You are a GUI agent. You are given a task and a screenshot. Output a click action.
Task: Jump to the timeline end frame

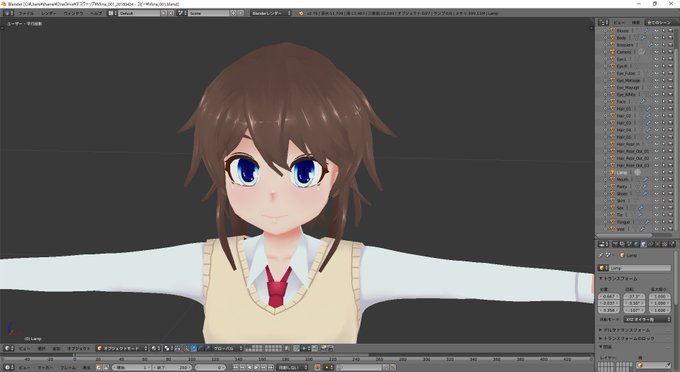click(271, 368)
